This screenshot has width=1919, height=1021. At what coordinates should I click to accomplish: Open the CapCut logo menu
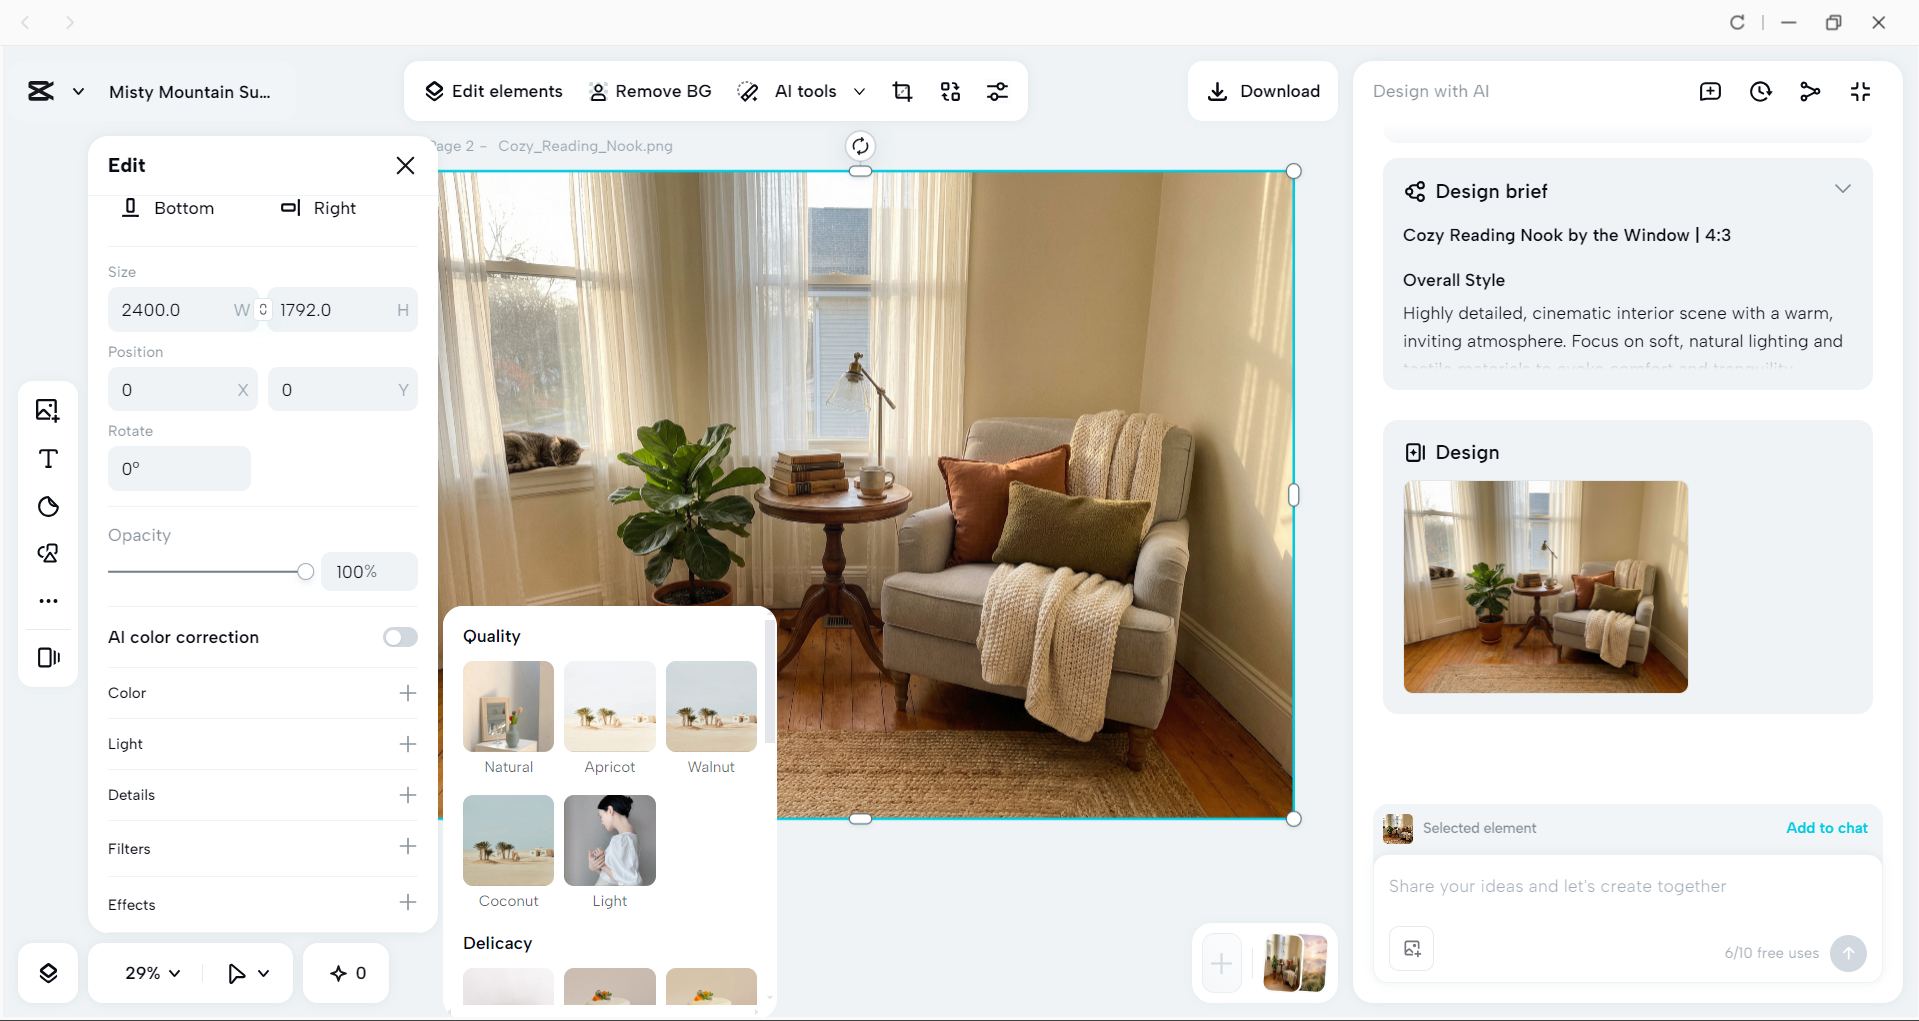41,92
